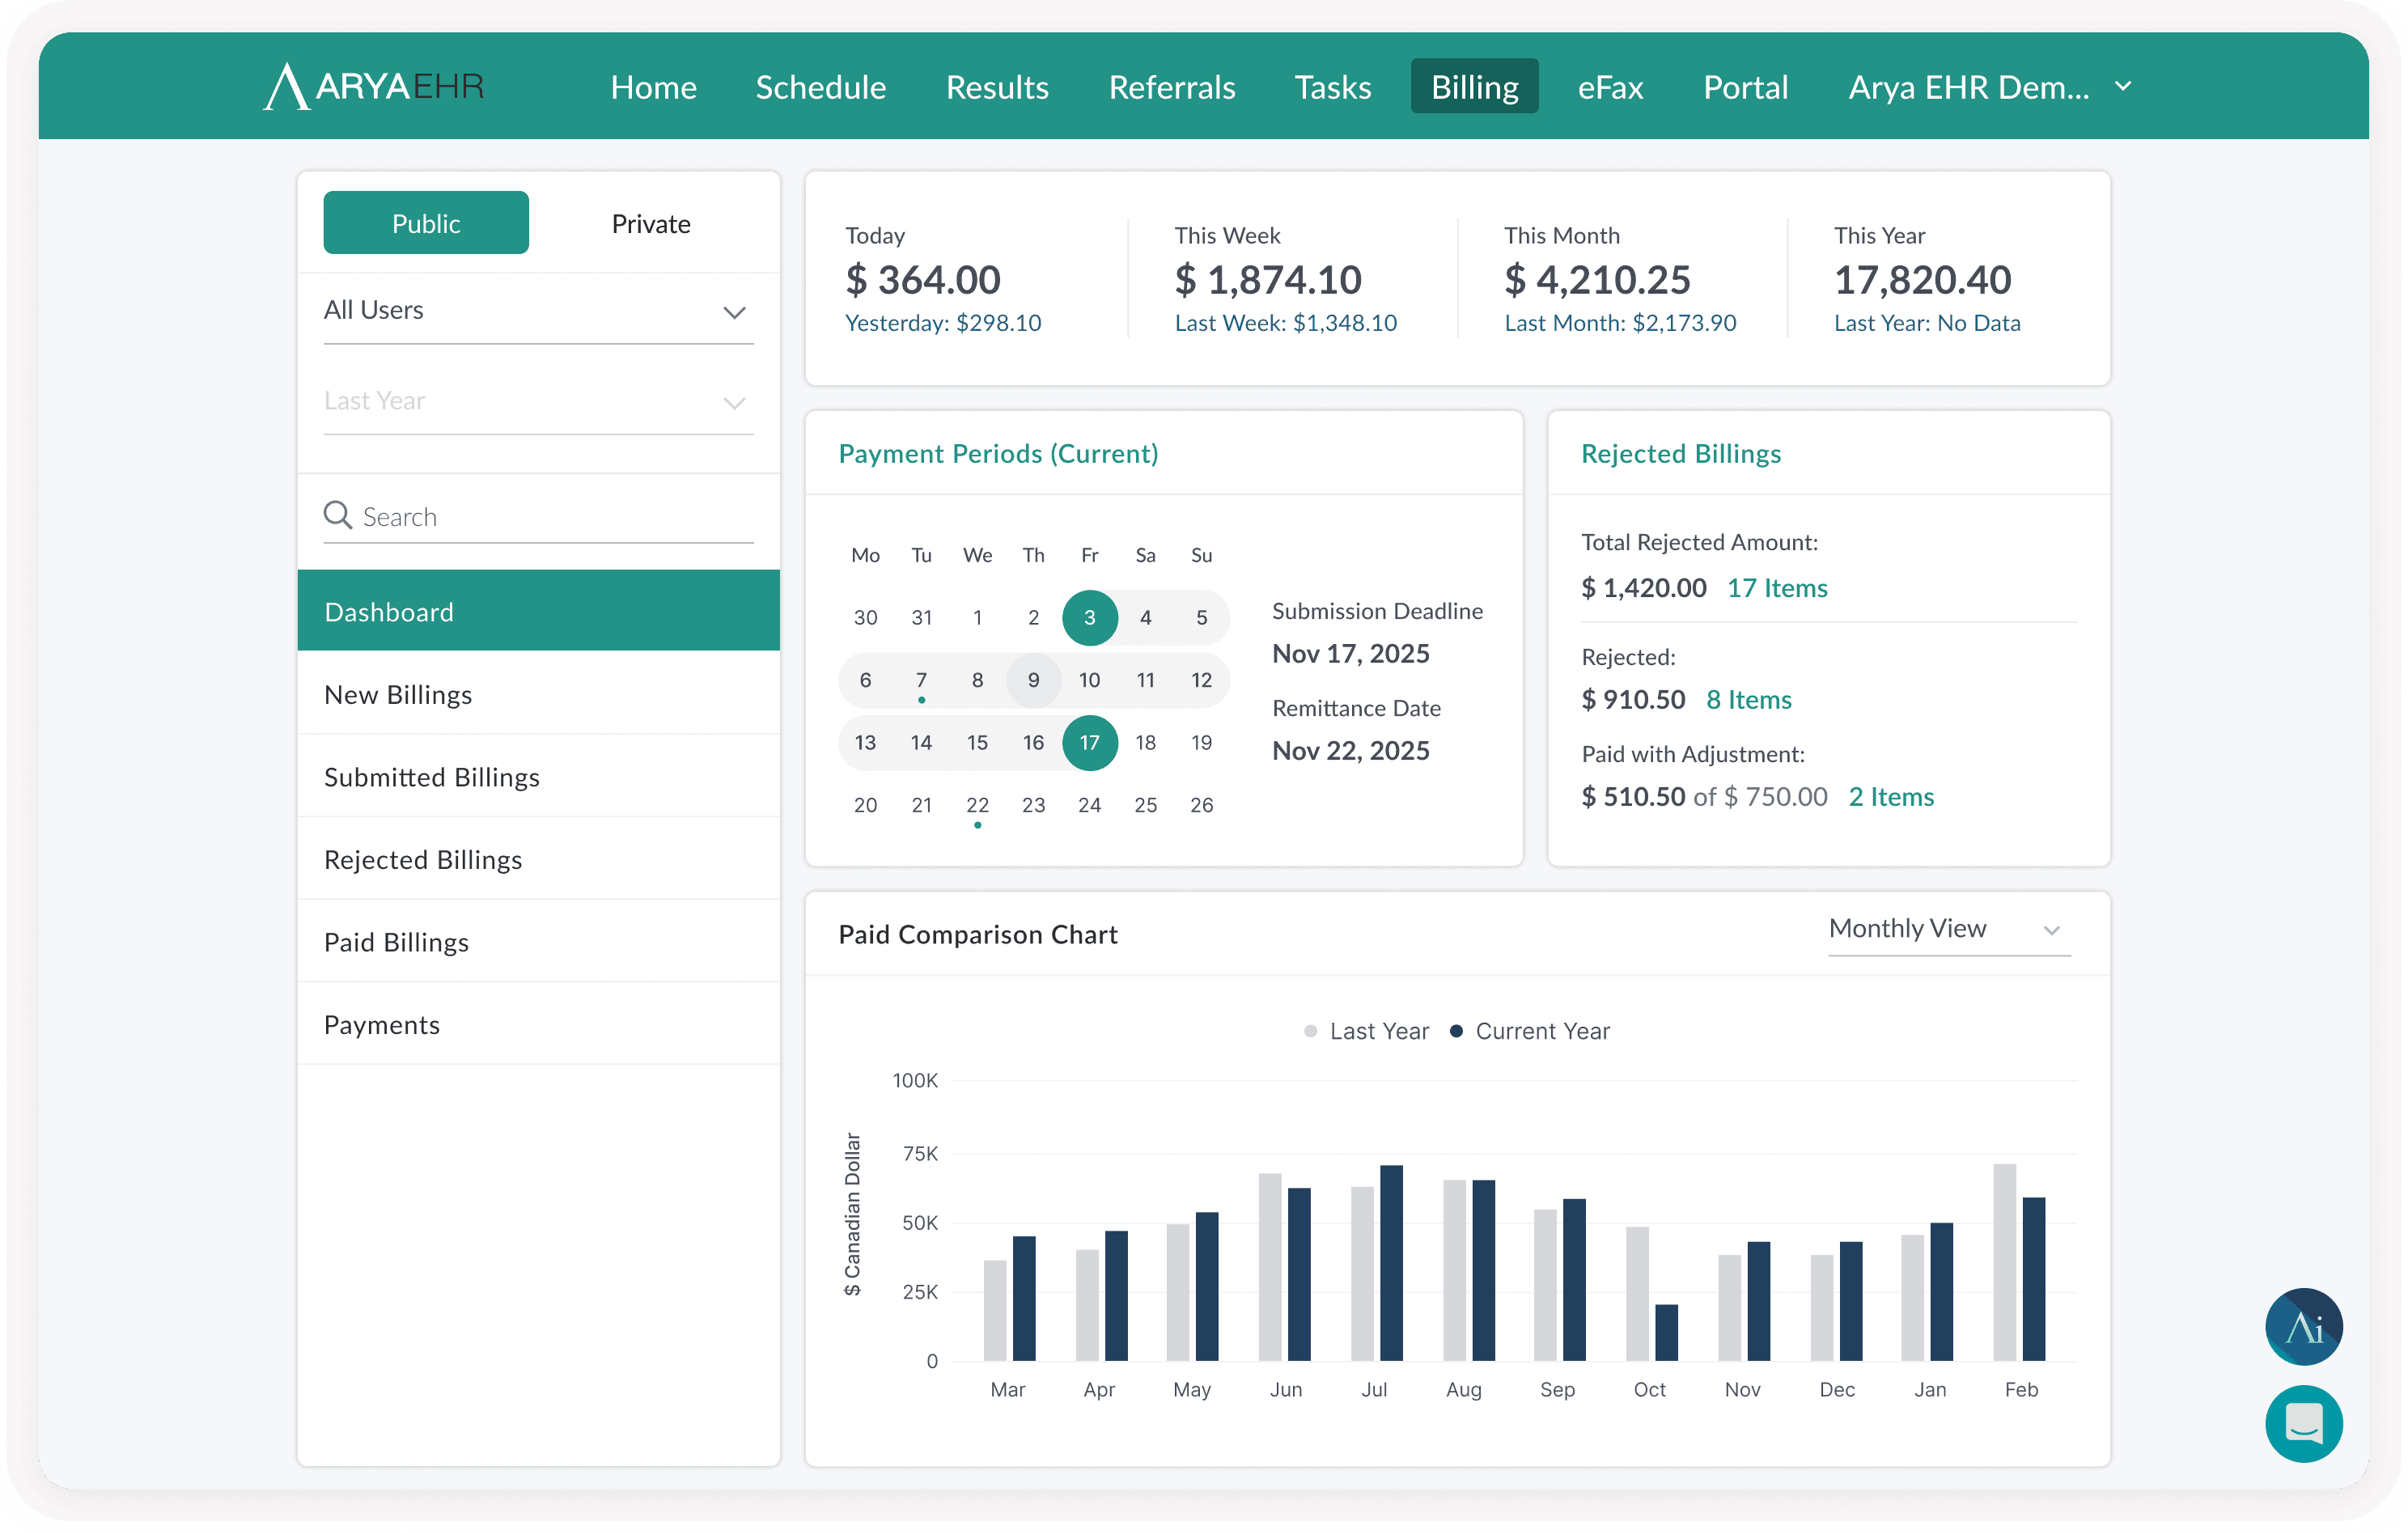Select calendar day 7 with dot marker
This screenshot has width=2408, height=1534.
(921, 680)
